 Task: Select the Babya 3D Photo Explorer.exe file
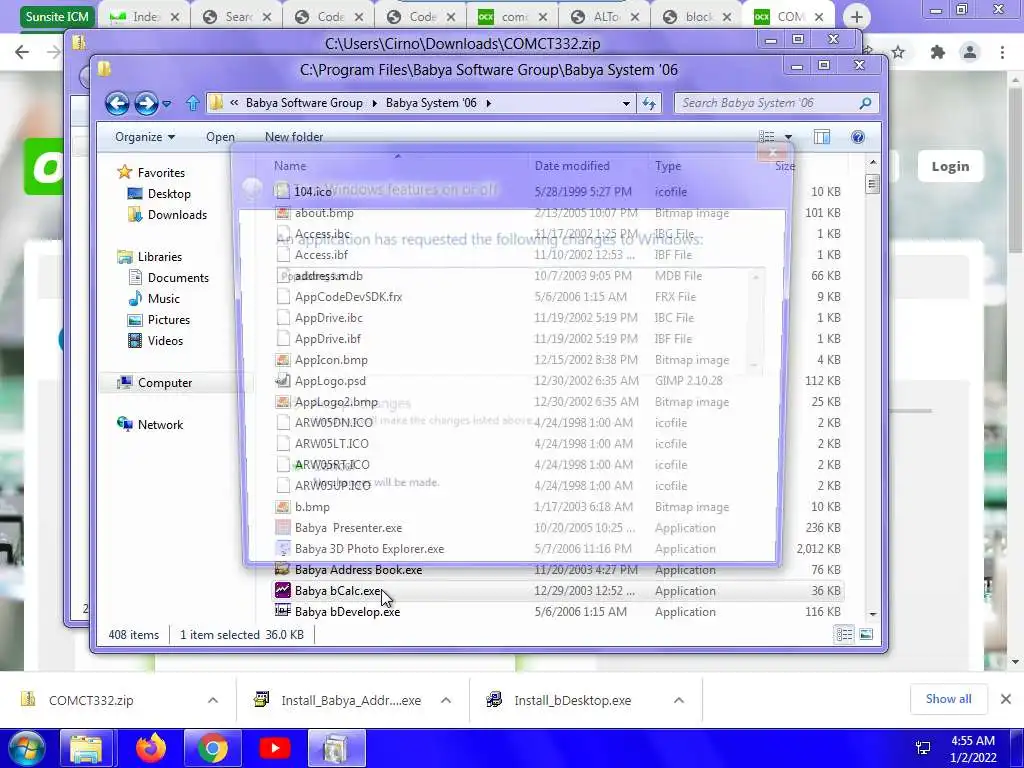pyautogui.click(x=558, y=549)
